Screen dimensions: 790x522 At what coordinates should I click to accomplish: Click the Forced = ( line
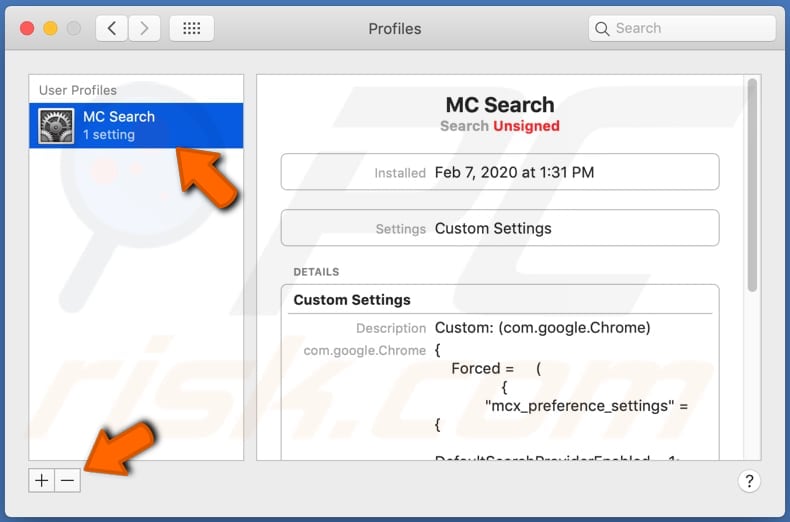coord(496,368)
